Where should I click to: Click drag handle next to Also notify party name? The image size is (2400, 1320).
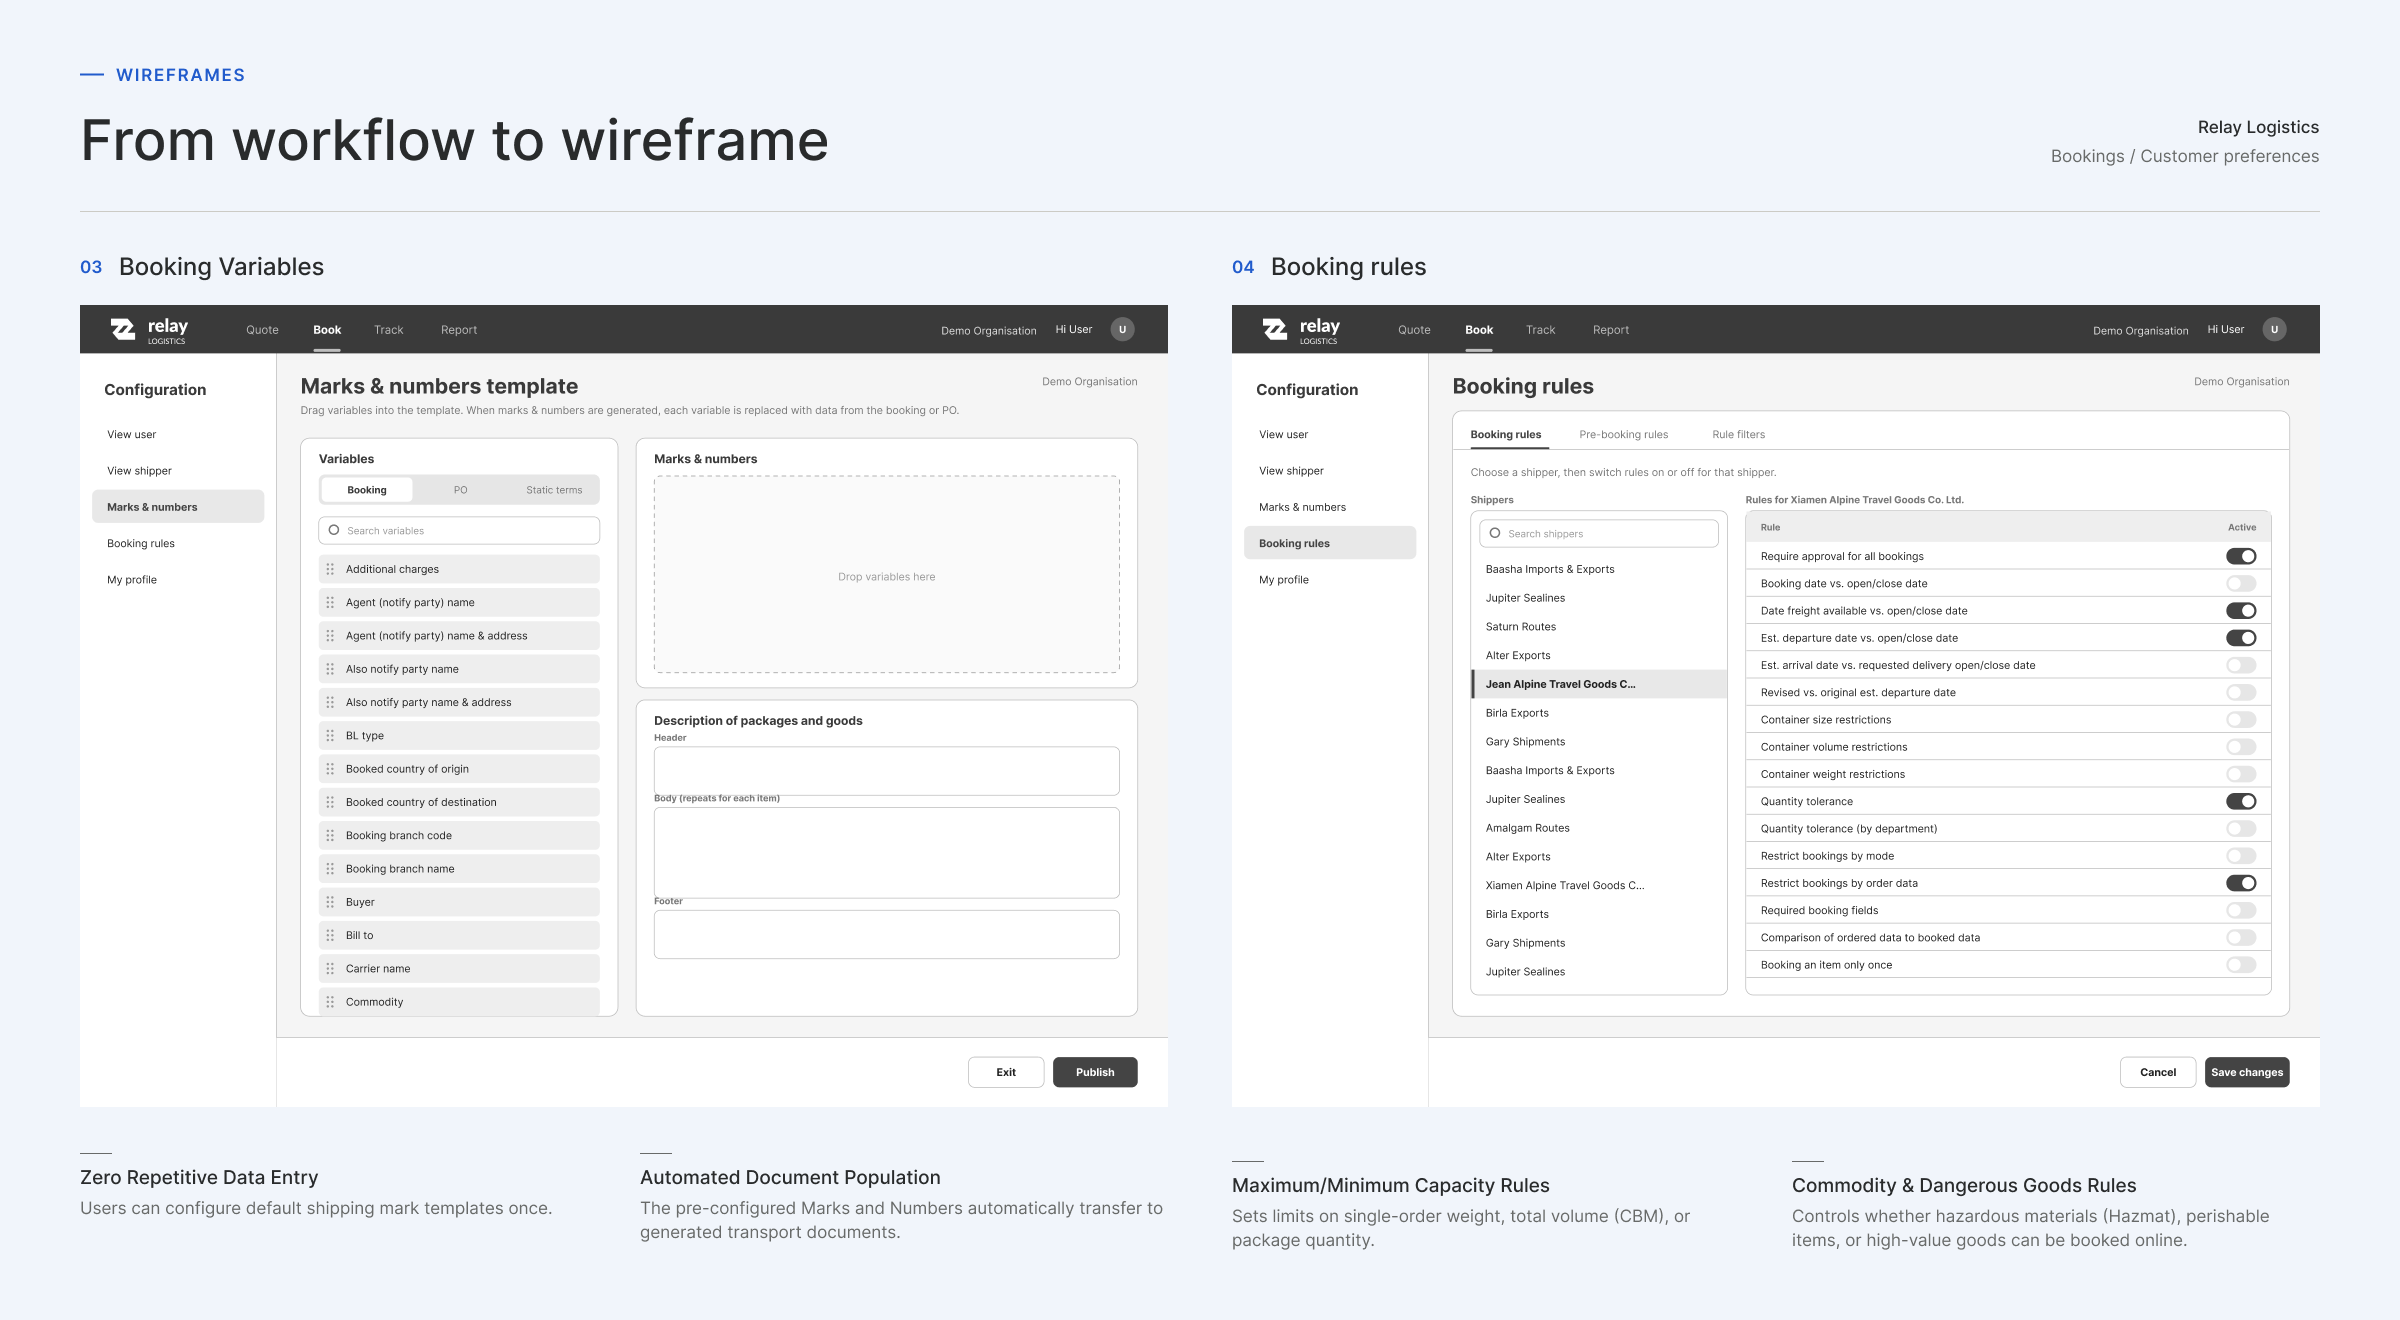click(x=330, y=669)
